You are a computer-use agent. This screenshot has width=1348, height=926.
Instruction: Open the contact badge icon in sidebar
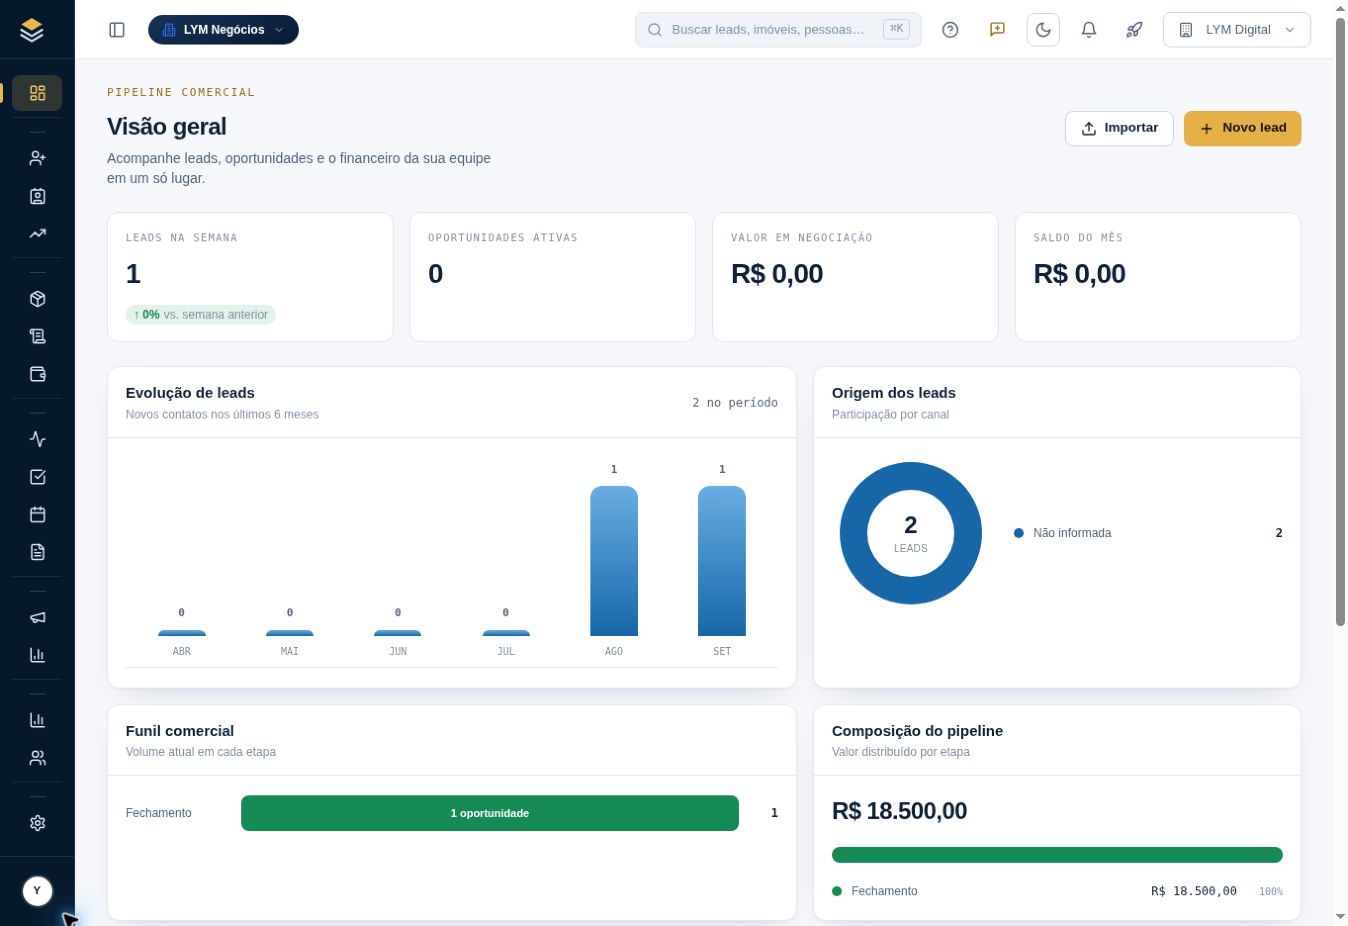coord(37,196)
